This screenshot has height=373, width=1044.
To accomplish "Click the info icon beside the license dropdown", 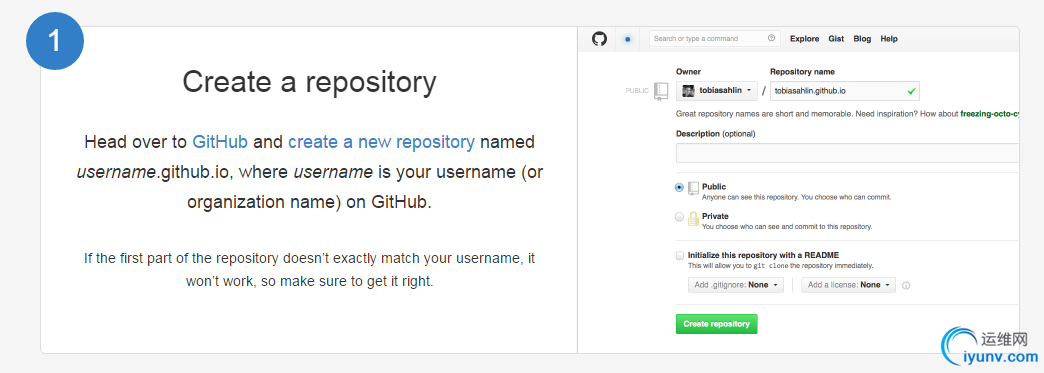I will pyautogui.click(x=906, y=285).
